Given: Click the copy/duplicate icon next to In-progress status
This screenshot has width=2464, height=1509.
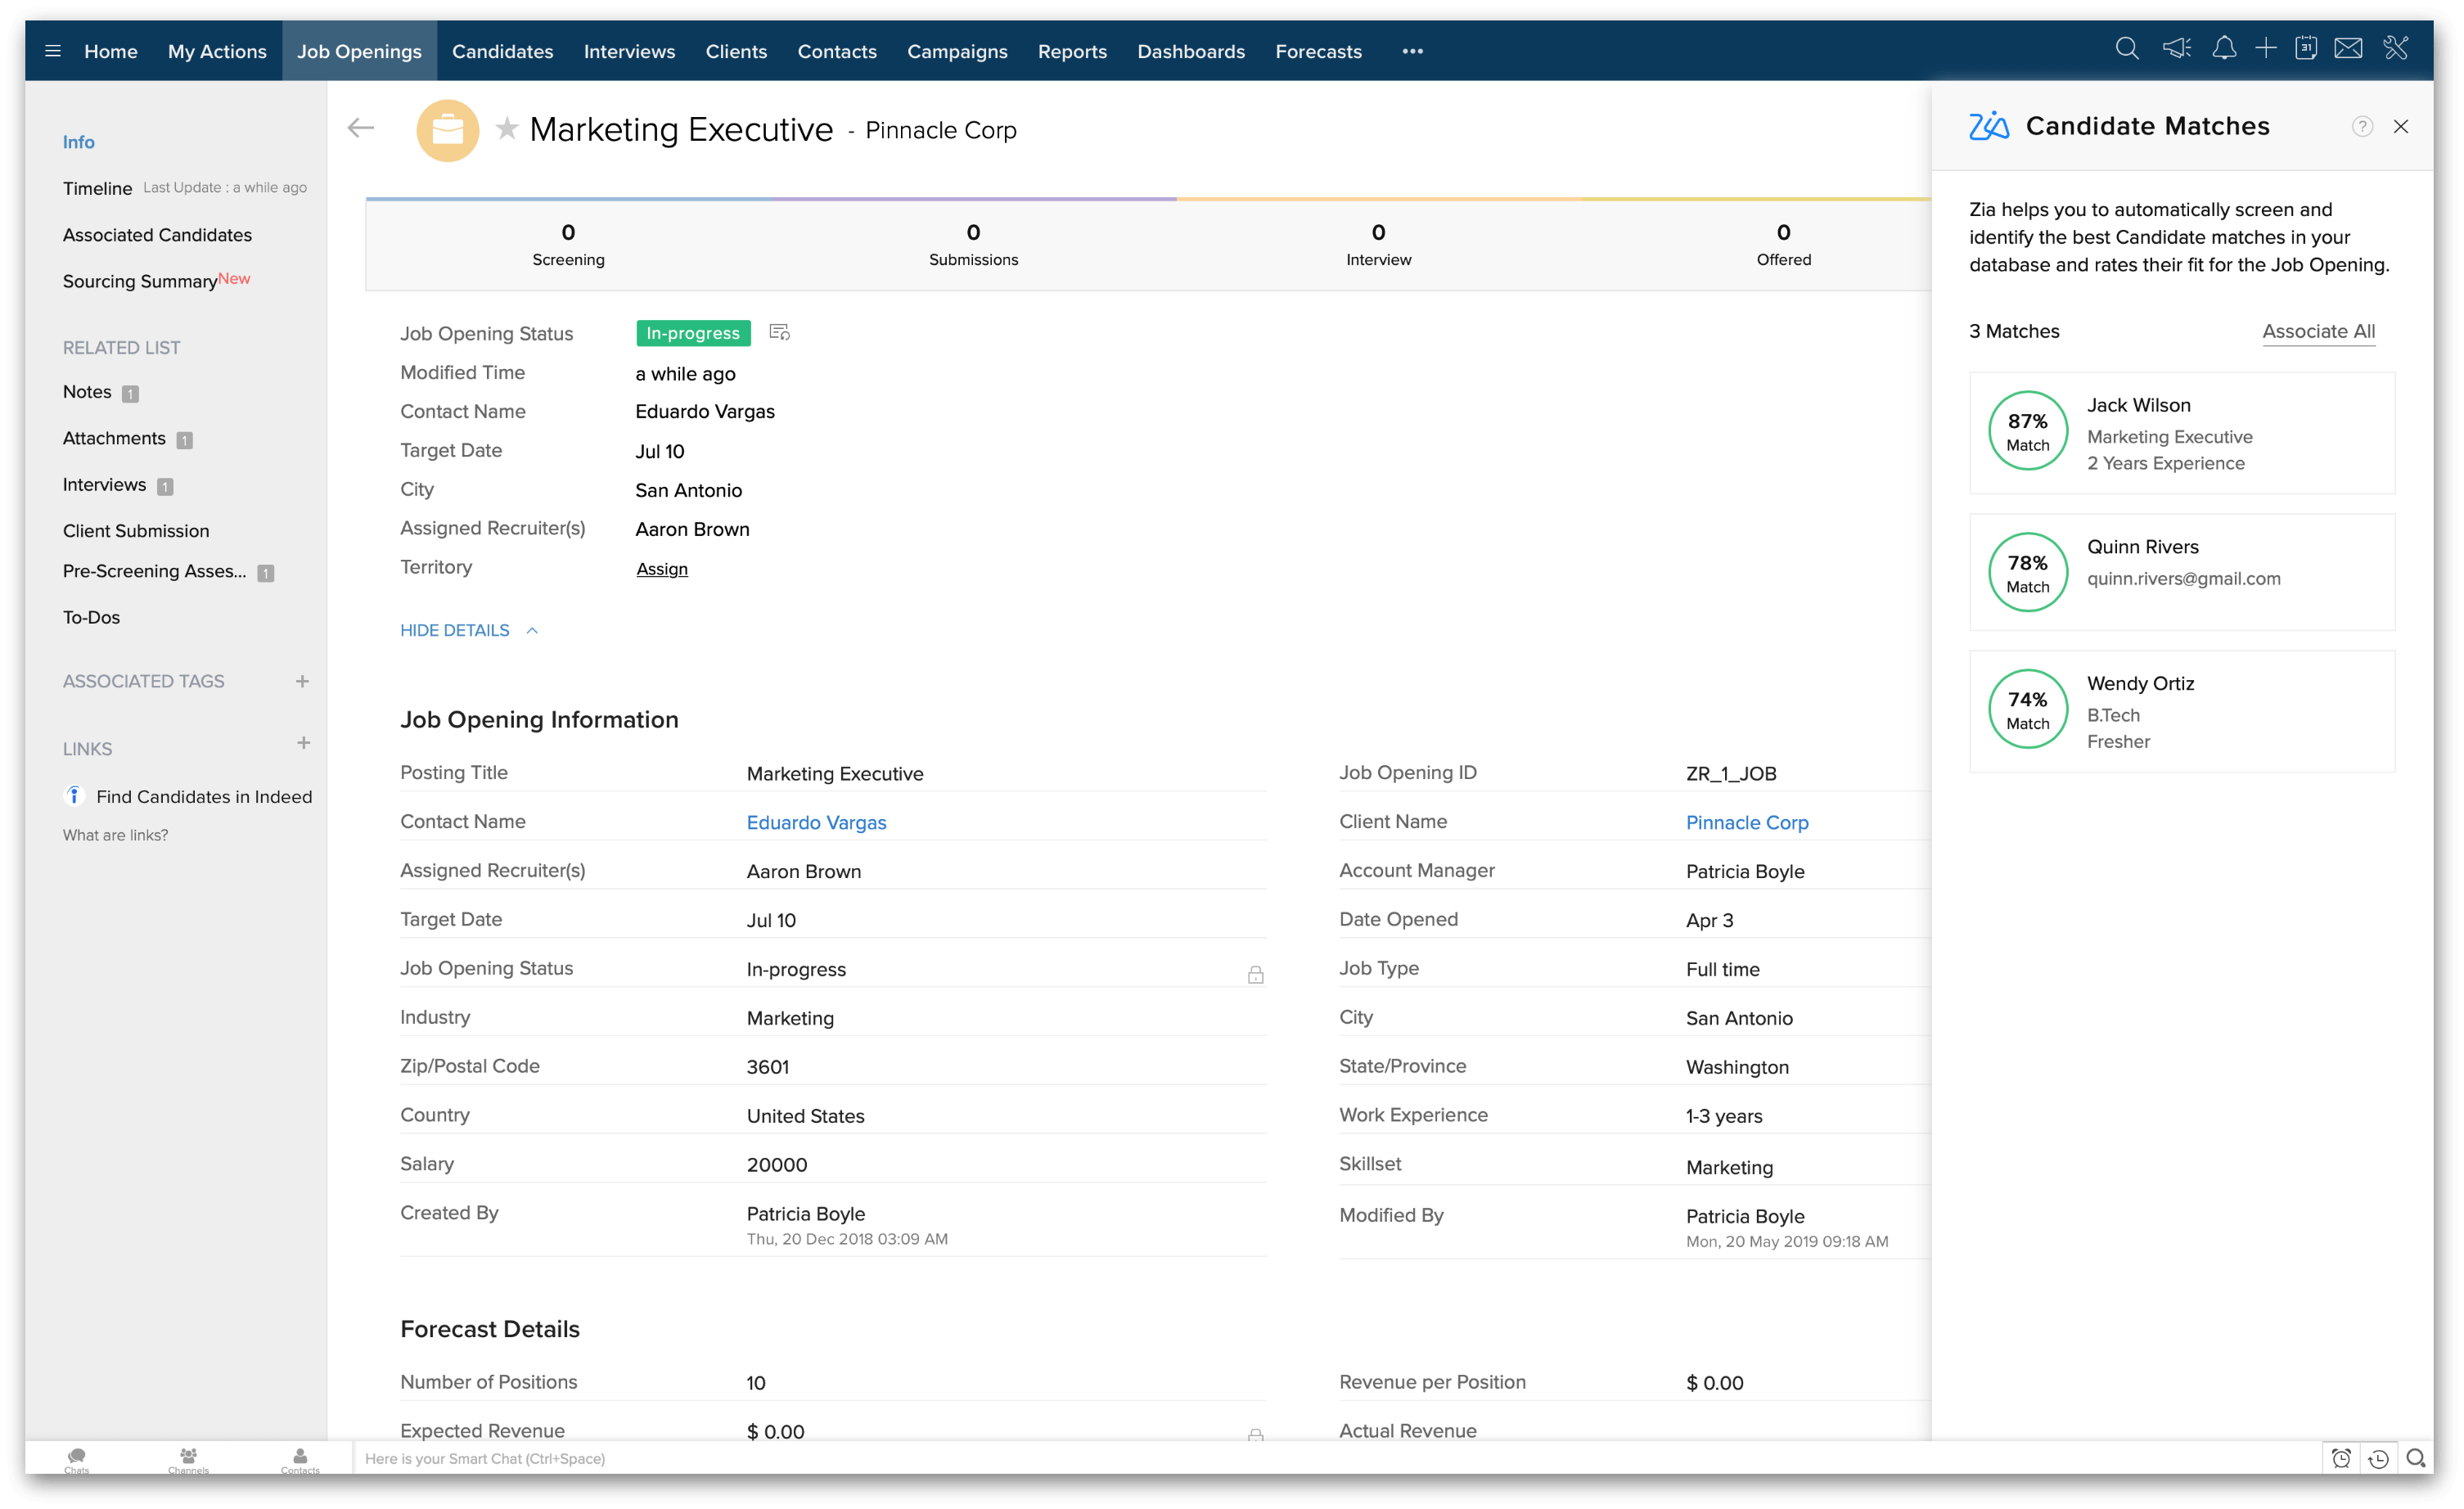Looking at the screenshot, I should tap(780, 335).
